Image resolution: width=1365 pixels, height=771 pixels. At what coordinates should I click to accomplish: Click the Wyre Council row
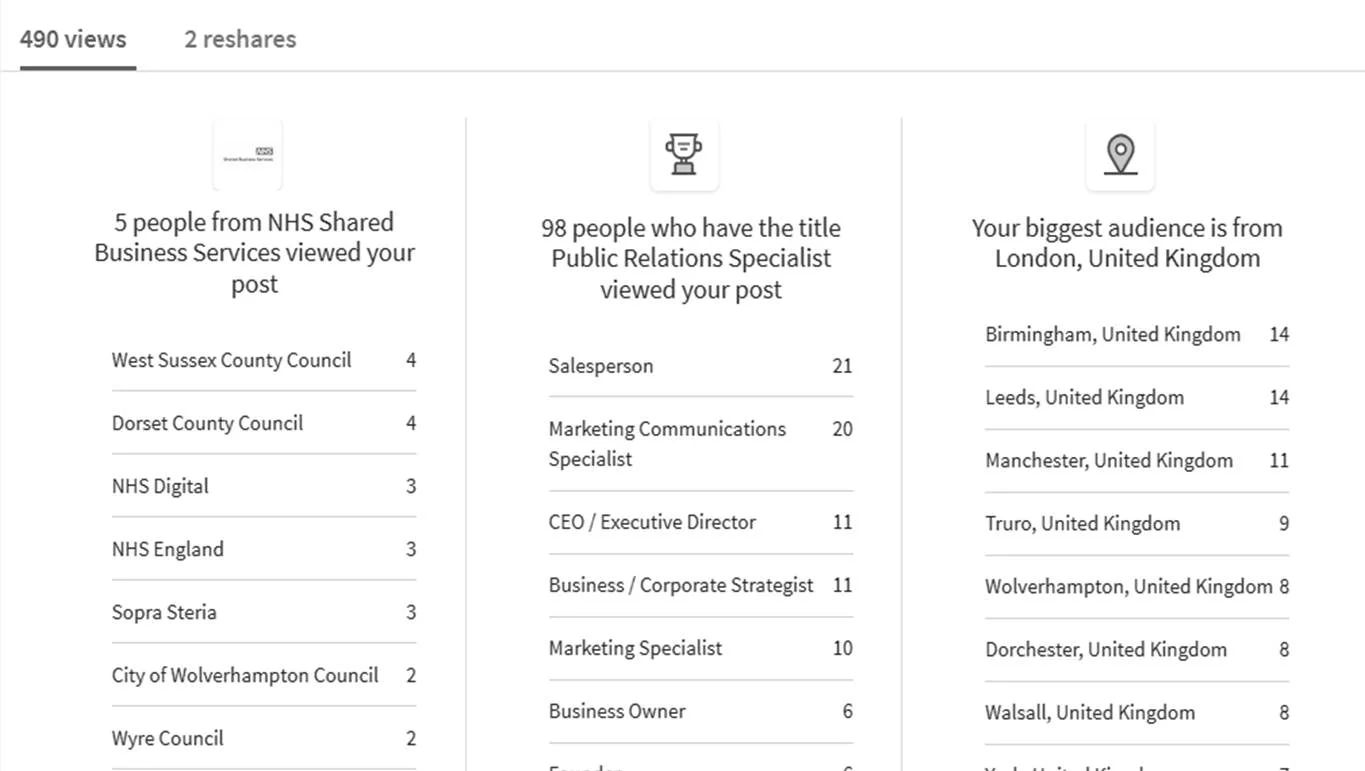(x=264, y=738)
